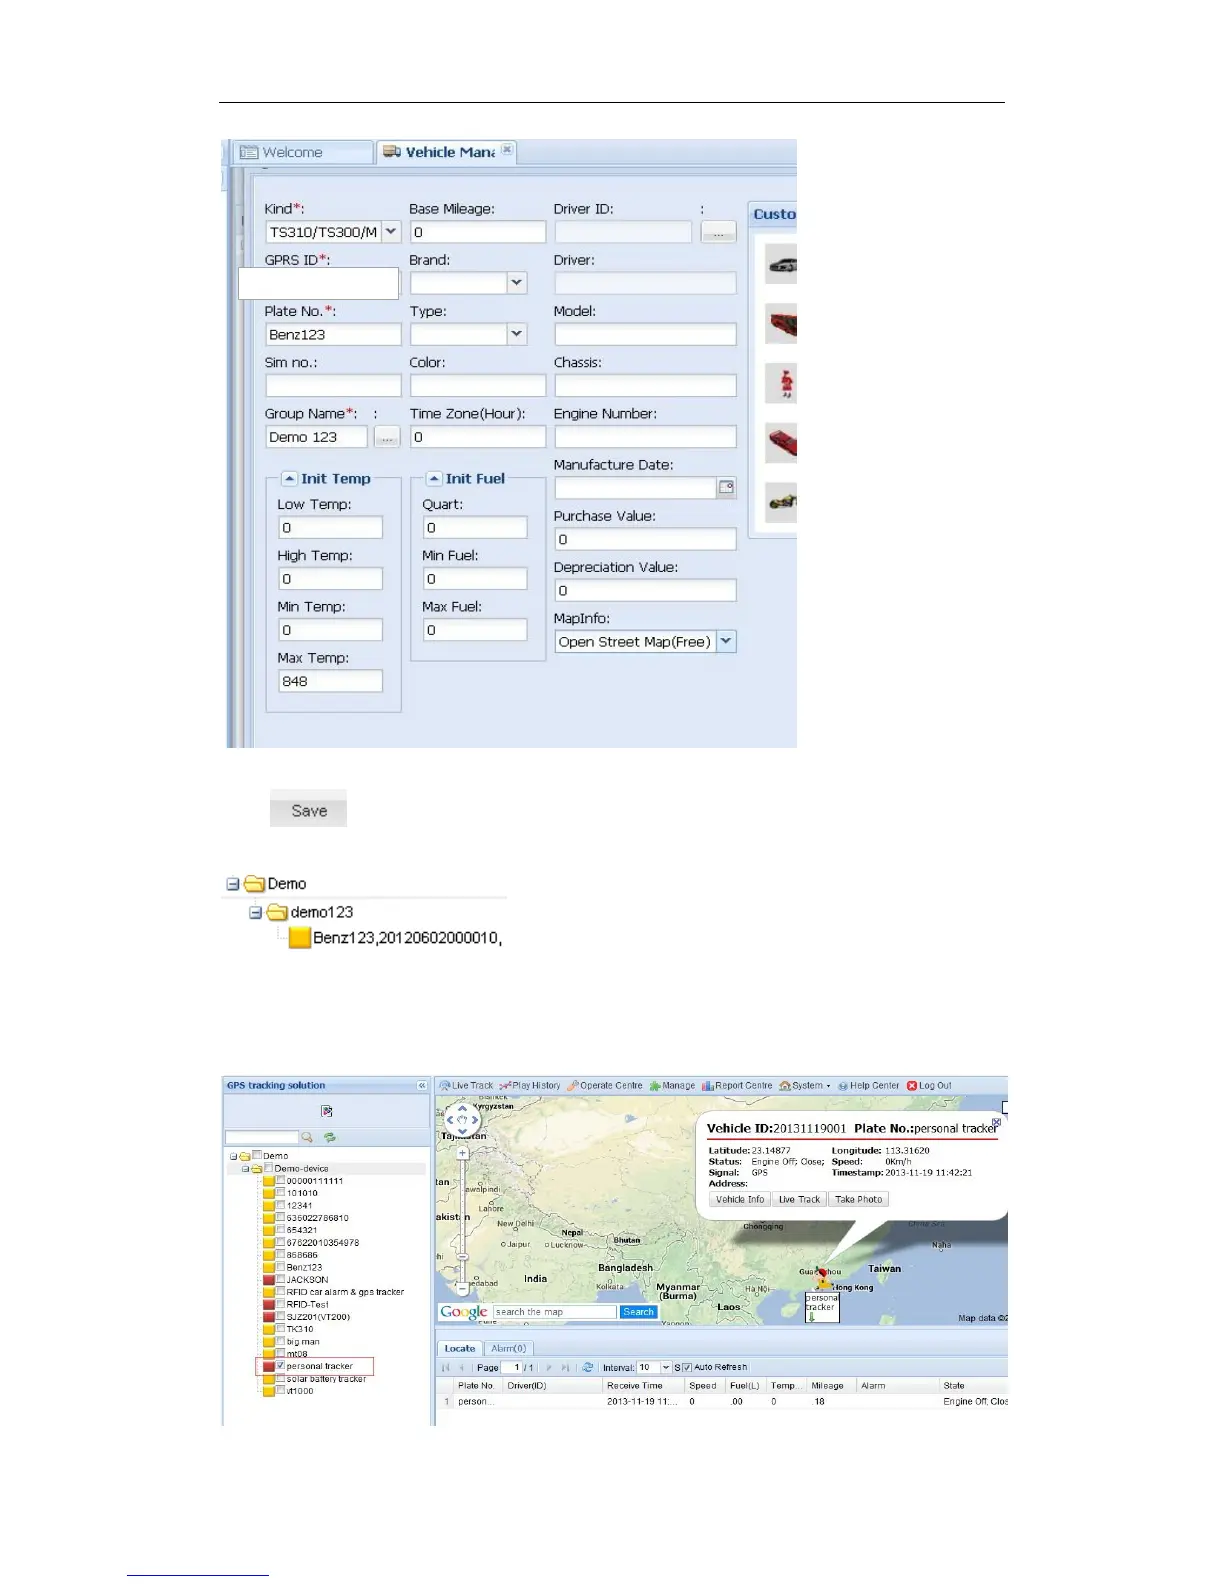This screenshot has height=1584, width=1224.
Task: Open the Interval dropdown
Action: (x=666, y=1367)
